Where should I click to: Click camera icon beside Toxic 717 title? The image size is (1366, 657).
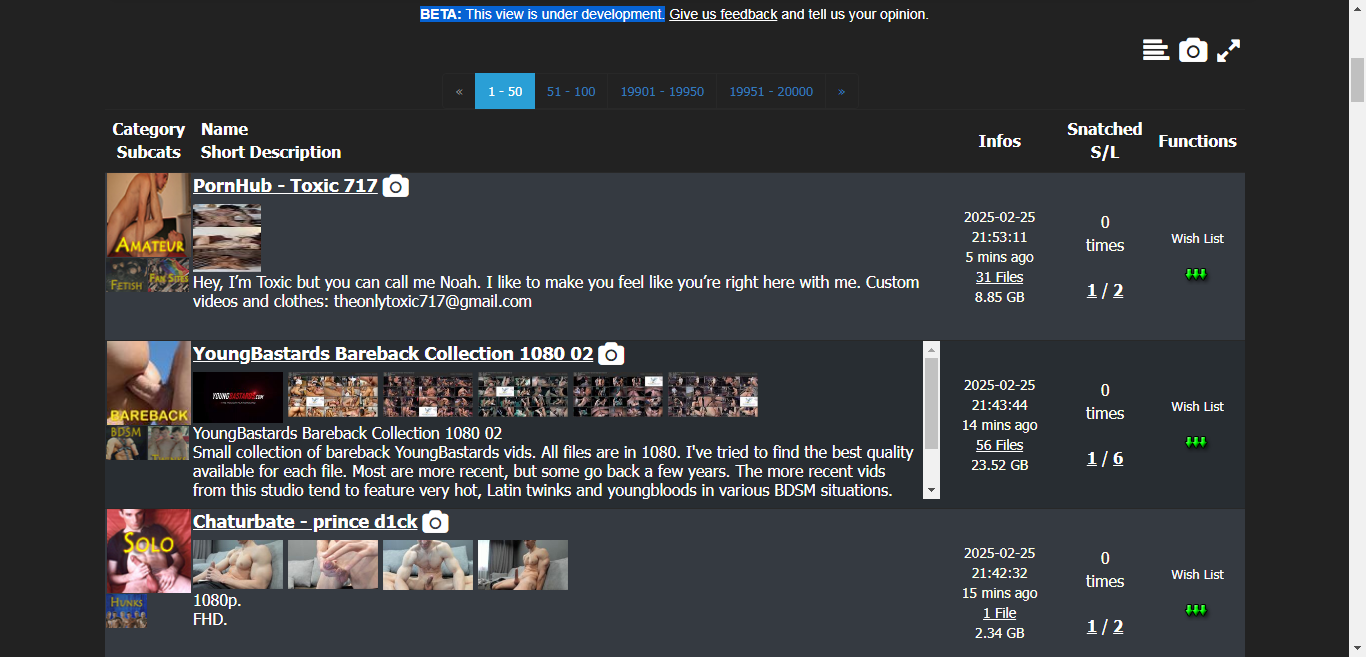(x=396, y=186)
